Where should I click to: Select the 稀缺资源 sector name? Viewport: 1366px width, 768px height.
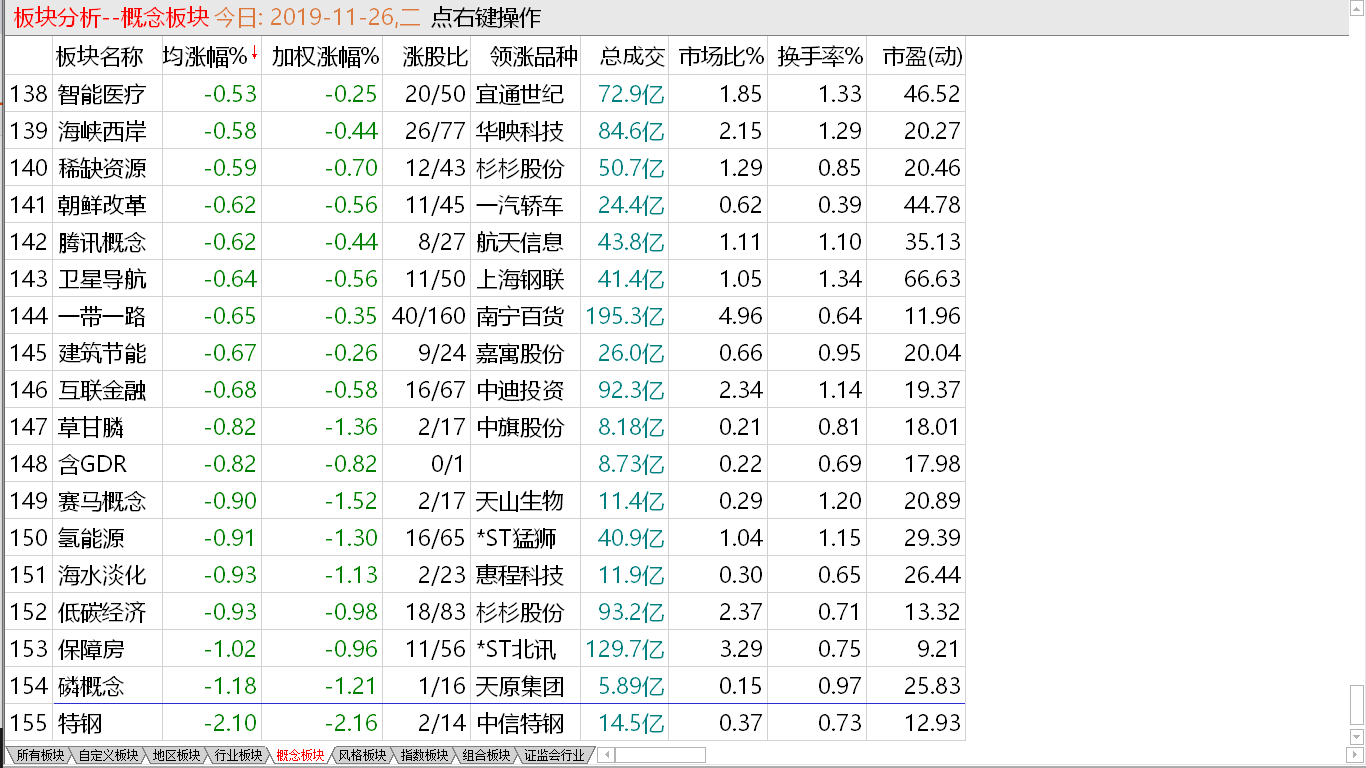click(x=102, y=168)
